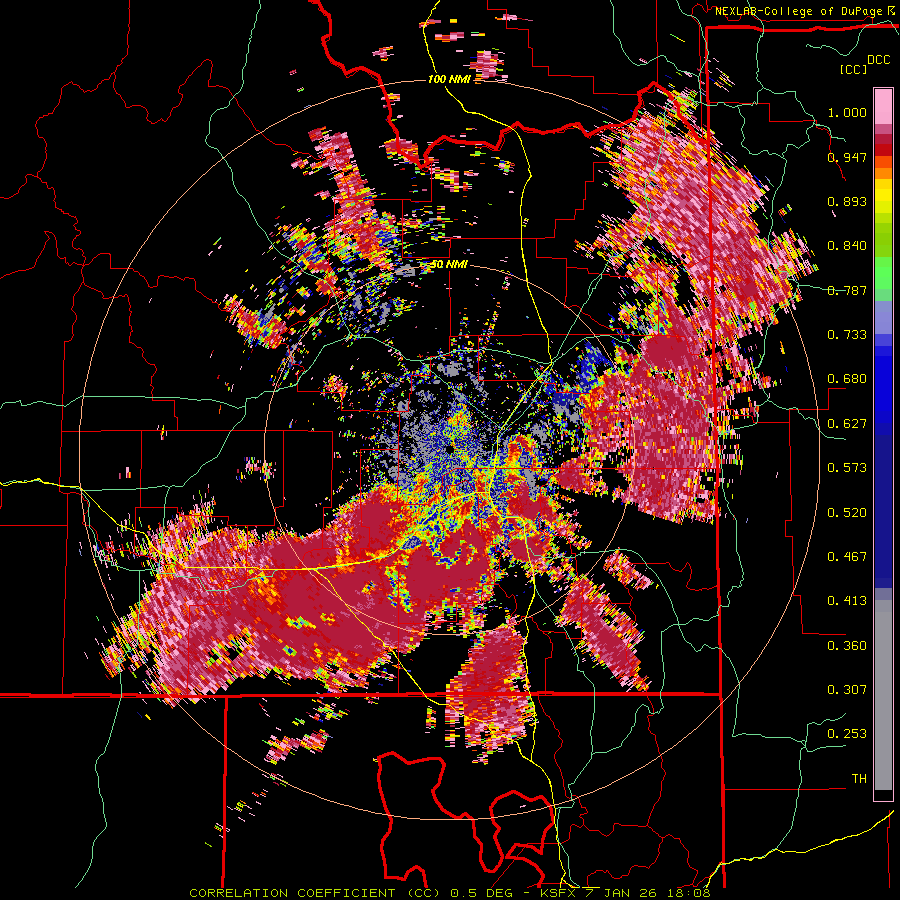Click the 0.467 scale value
The height and width of the screenshot is (900, 900).
847,557
